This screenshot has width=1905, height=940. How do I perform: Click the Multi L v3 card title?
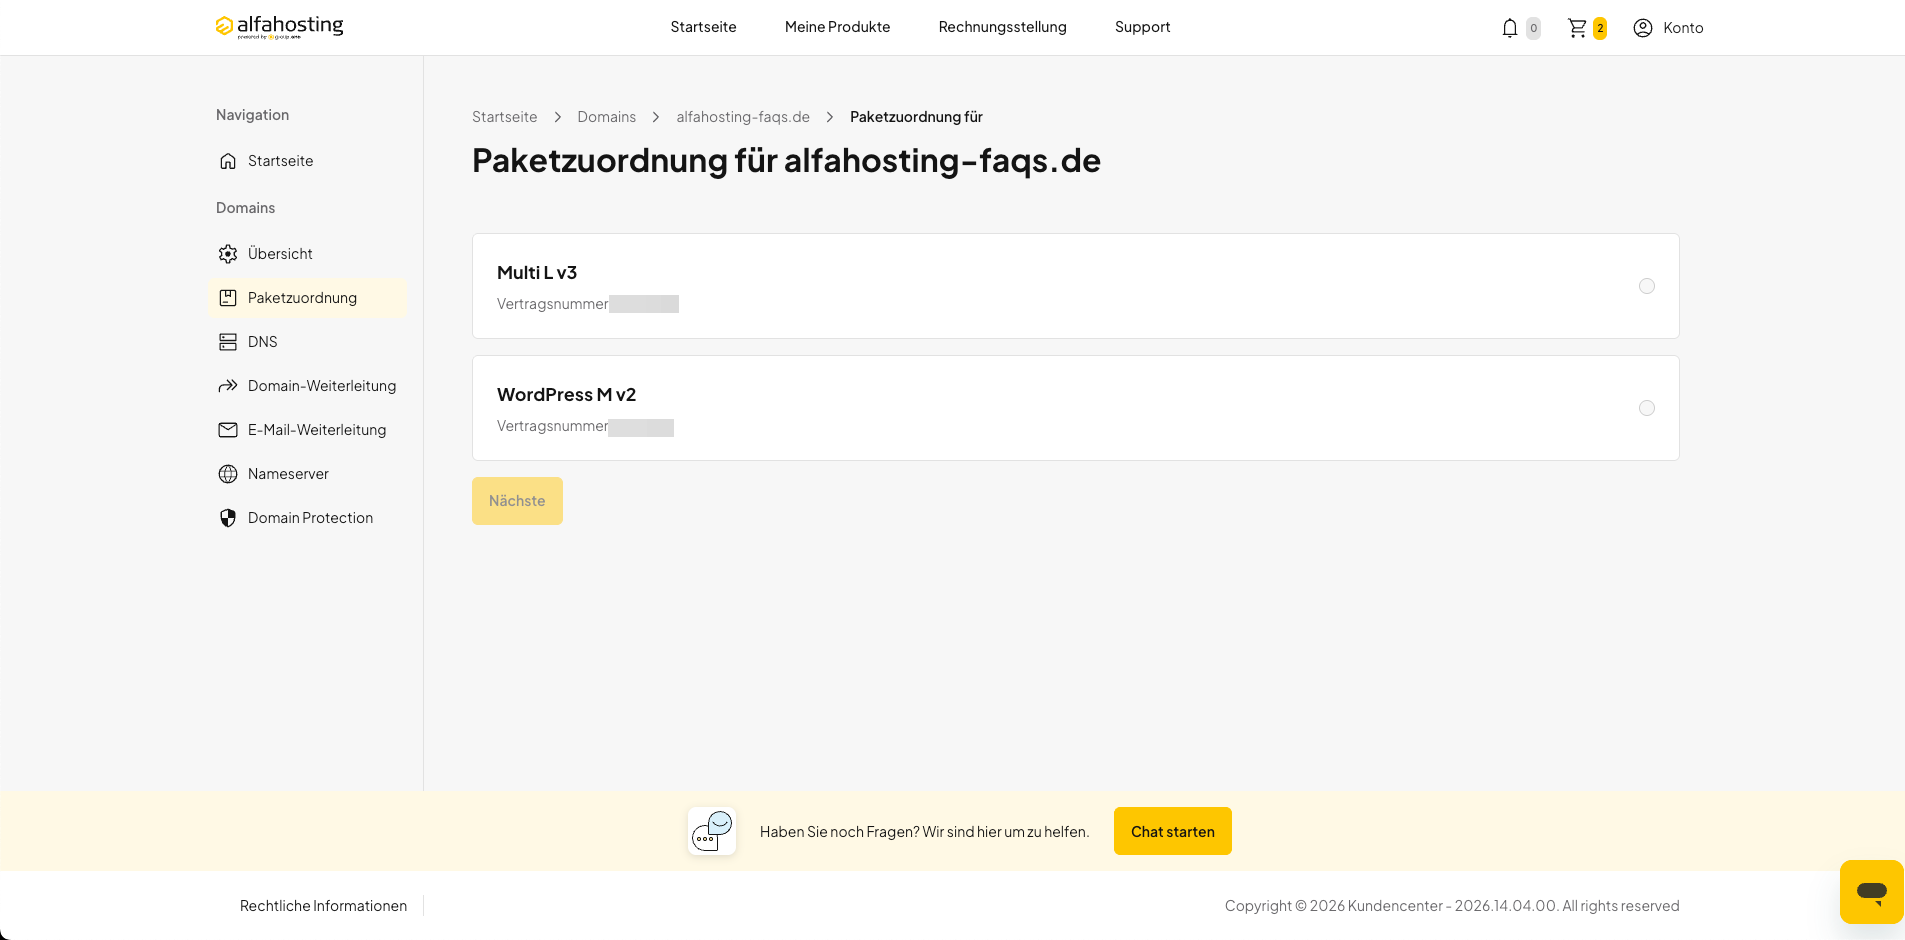pyautogui.click(x=537, y=273)
